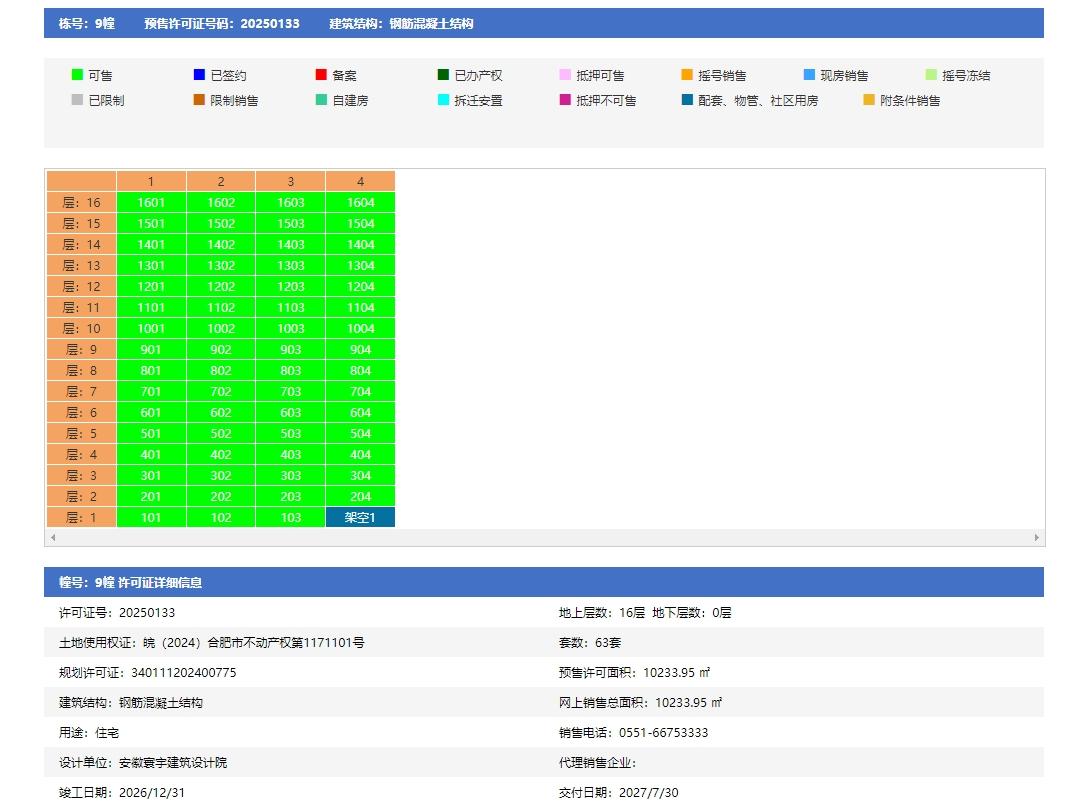The width and height of the screenshot is (1088, 810).
Task: Open unit 1604 details
Action: tap(360, 203)
